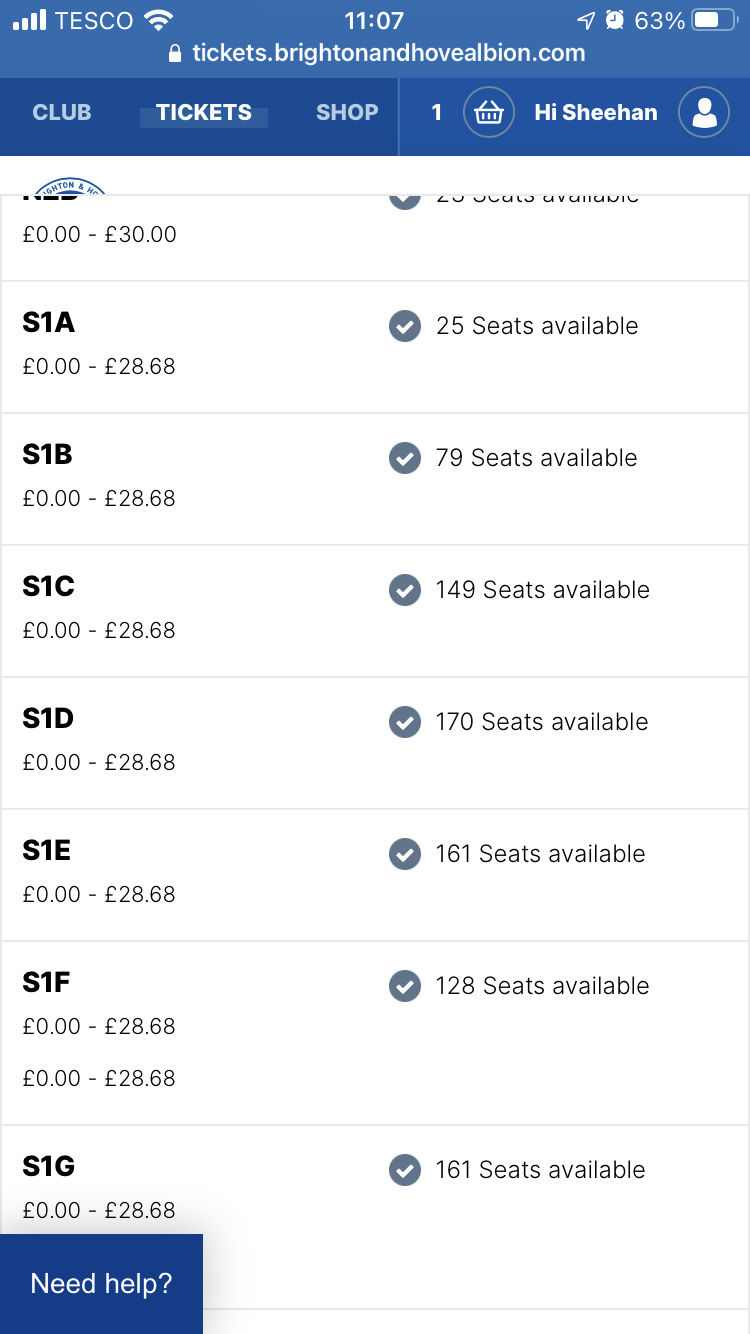Select the S1D block row
The image size is (750, 1334).
click(375, 743)
